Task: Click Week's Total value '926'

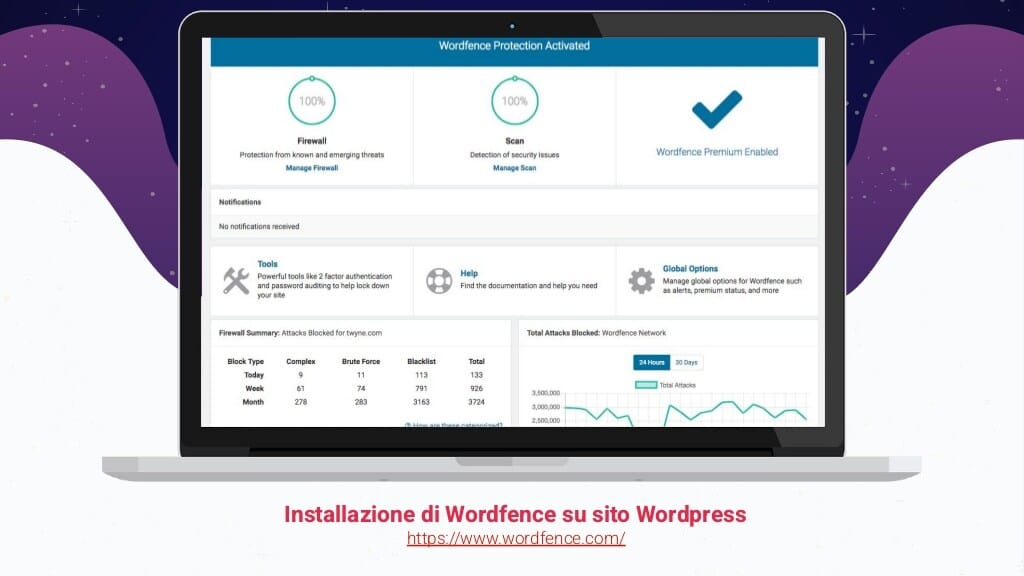Action: (x=476, y=389)
